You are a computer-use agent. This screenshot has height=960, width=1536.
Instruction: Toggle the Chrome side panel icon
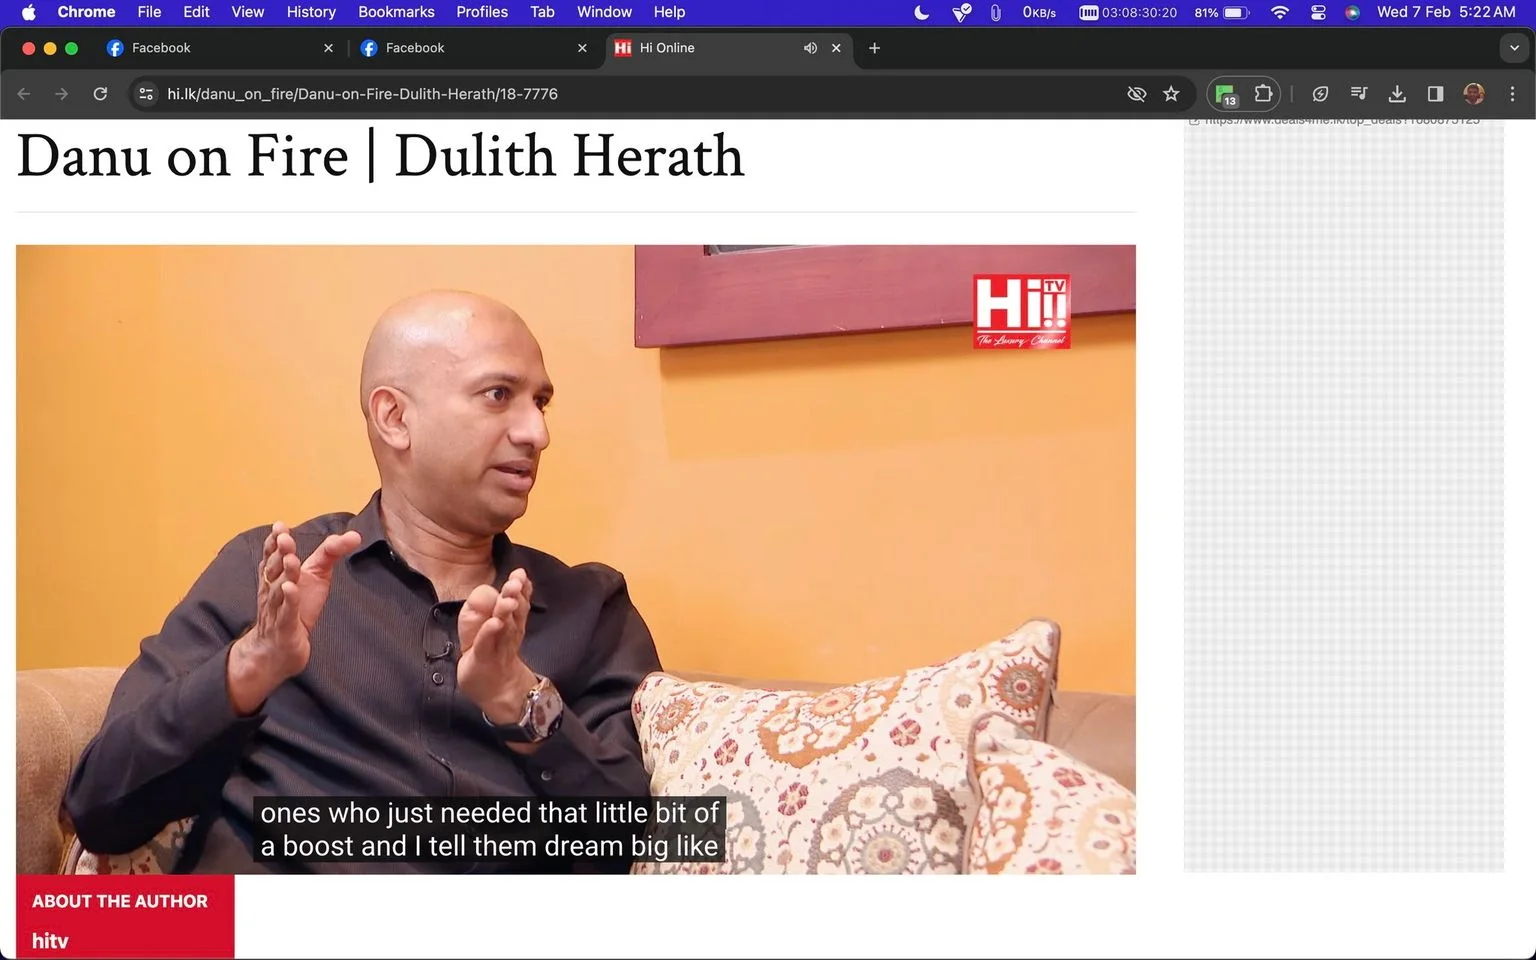(x=1435, y=94)
